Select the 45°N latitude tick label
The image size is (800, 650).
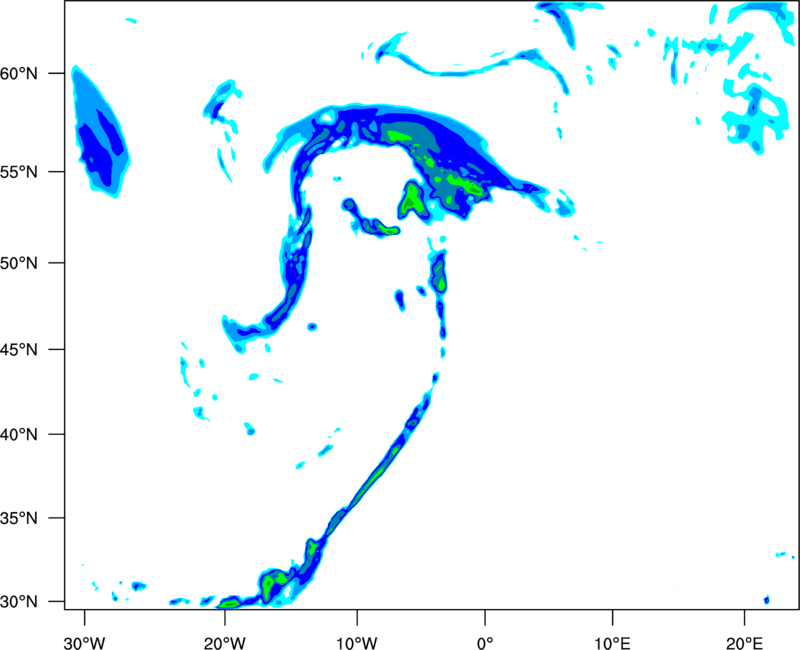(19, 350)
